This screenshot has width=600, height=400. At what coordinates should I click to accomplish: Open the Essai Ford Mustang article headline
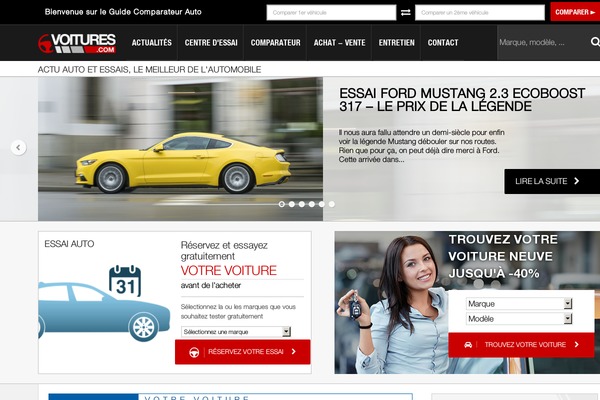click(462, 100)
